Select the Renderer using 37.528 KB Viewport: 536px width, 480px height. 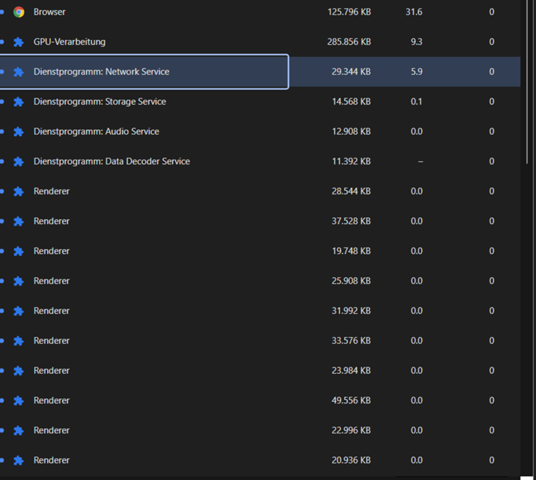tap(260, 221)
